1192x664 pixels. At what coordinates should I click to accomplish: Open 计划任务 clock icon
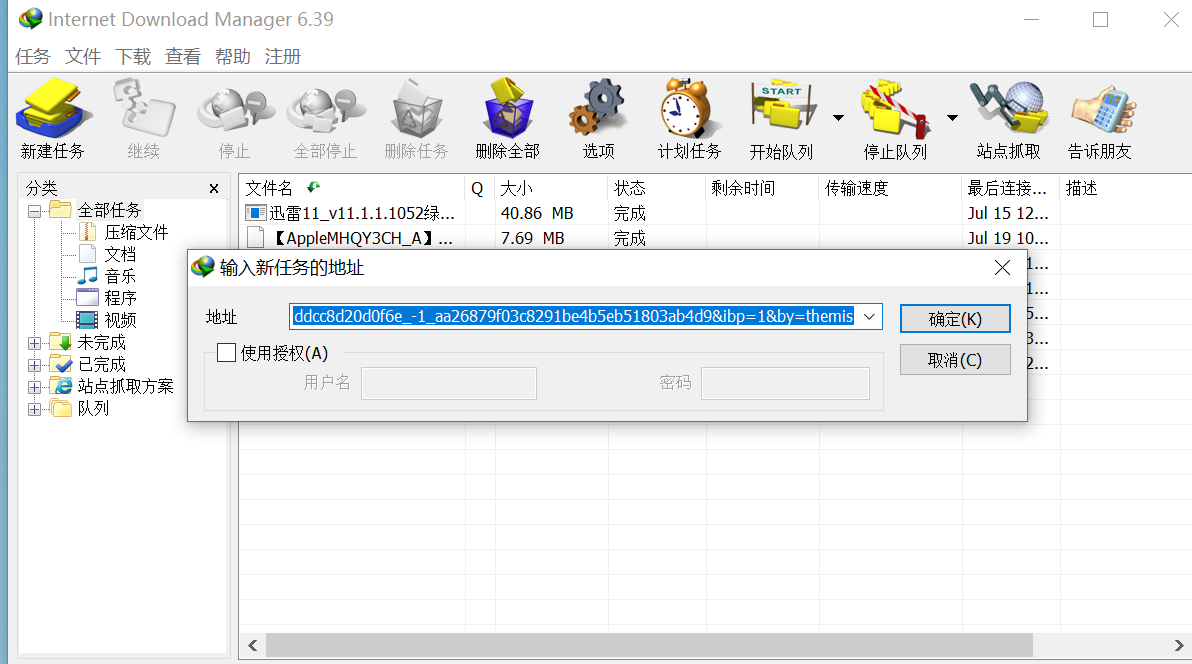(690, 119)
